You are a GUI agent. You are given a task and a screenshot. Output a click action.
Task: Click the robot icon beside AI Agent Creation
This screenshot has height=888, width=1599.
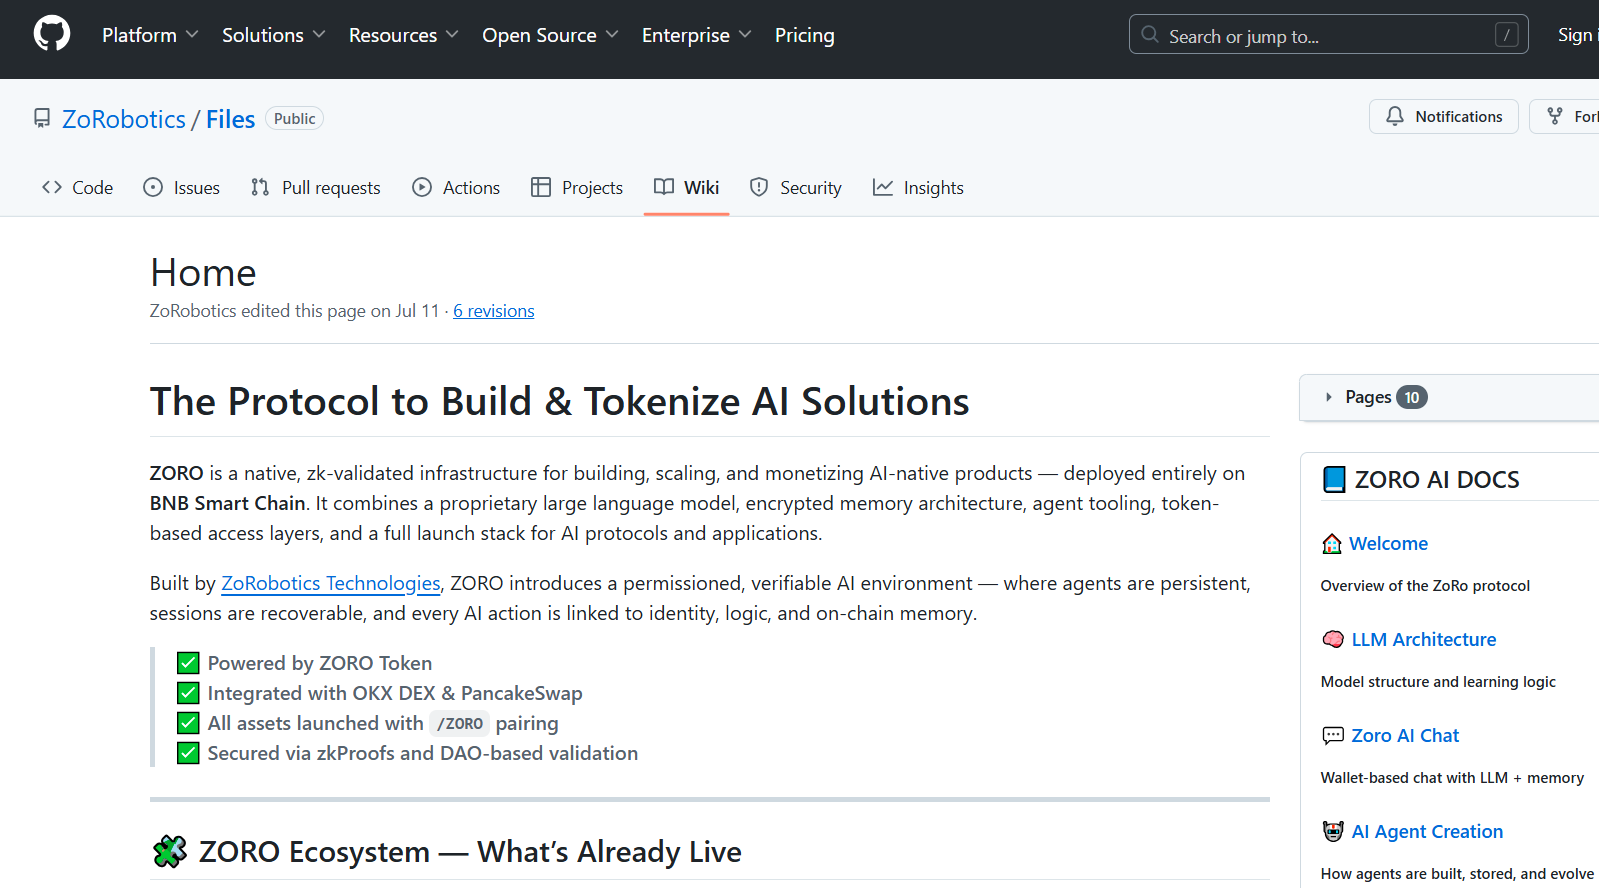[x=1333, y=832]
